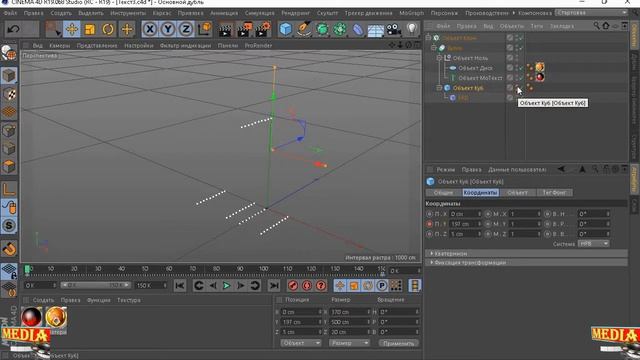Toggle layer checkbox for Объект Диск

pyautogui.click(x=510, y=68)
